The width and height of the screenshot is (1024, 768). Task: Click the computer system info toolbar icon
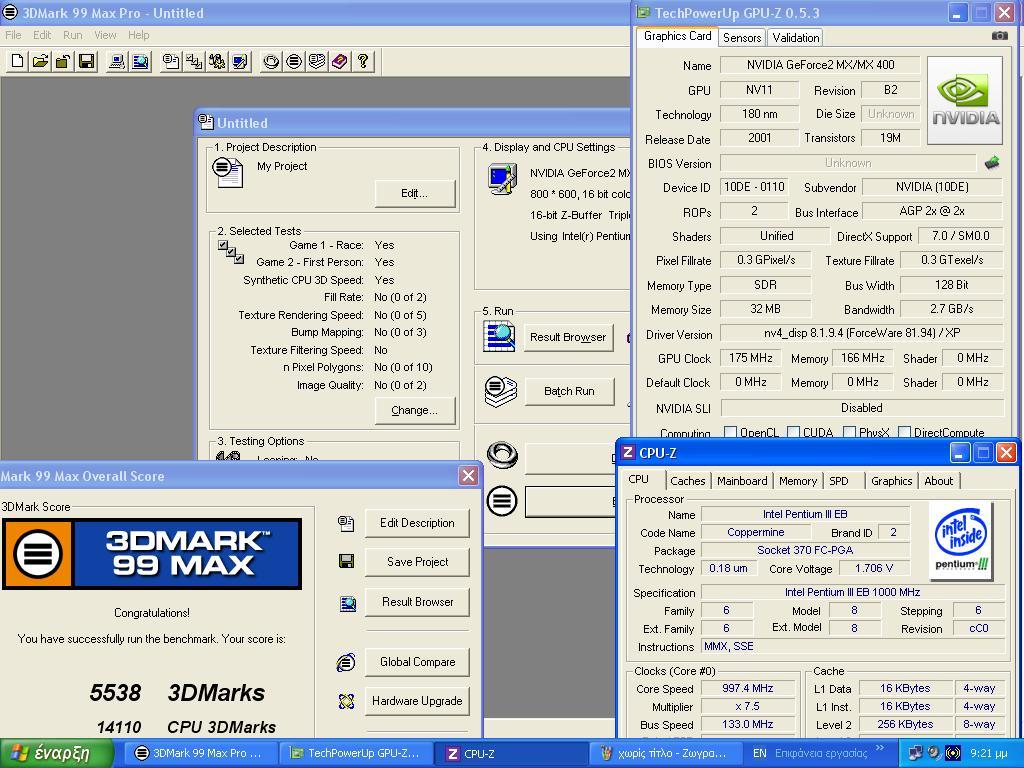tap(117, 62)
